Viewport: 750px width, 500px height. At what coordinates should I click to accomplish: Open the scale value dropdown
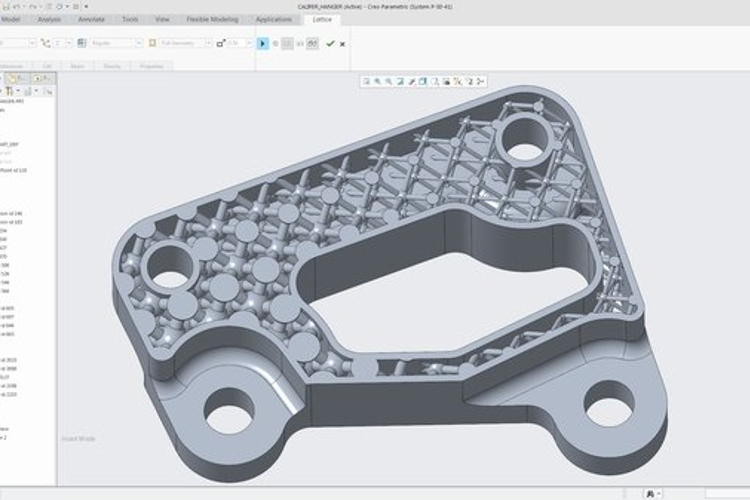pos(246,43)
